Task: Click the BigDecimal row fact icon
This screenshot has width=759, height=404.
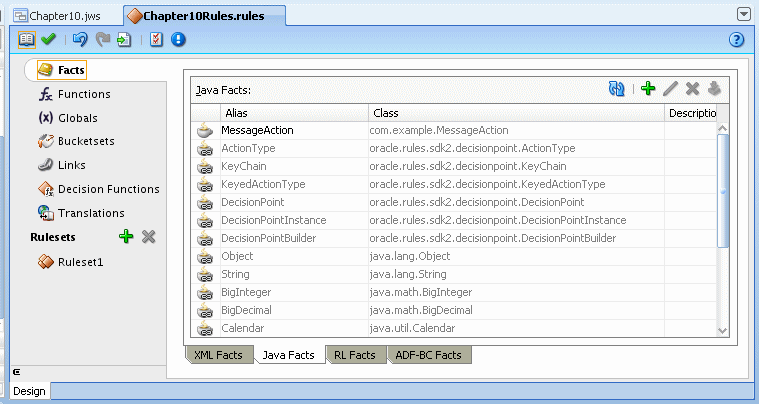Action: pos(205,310)
